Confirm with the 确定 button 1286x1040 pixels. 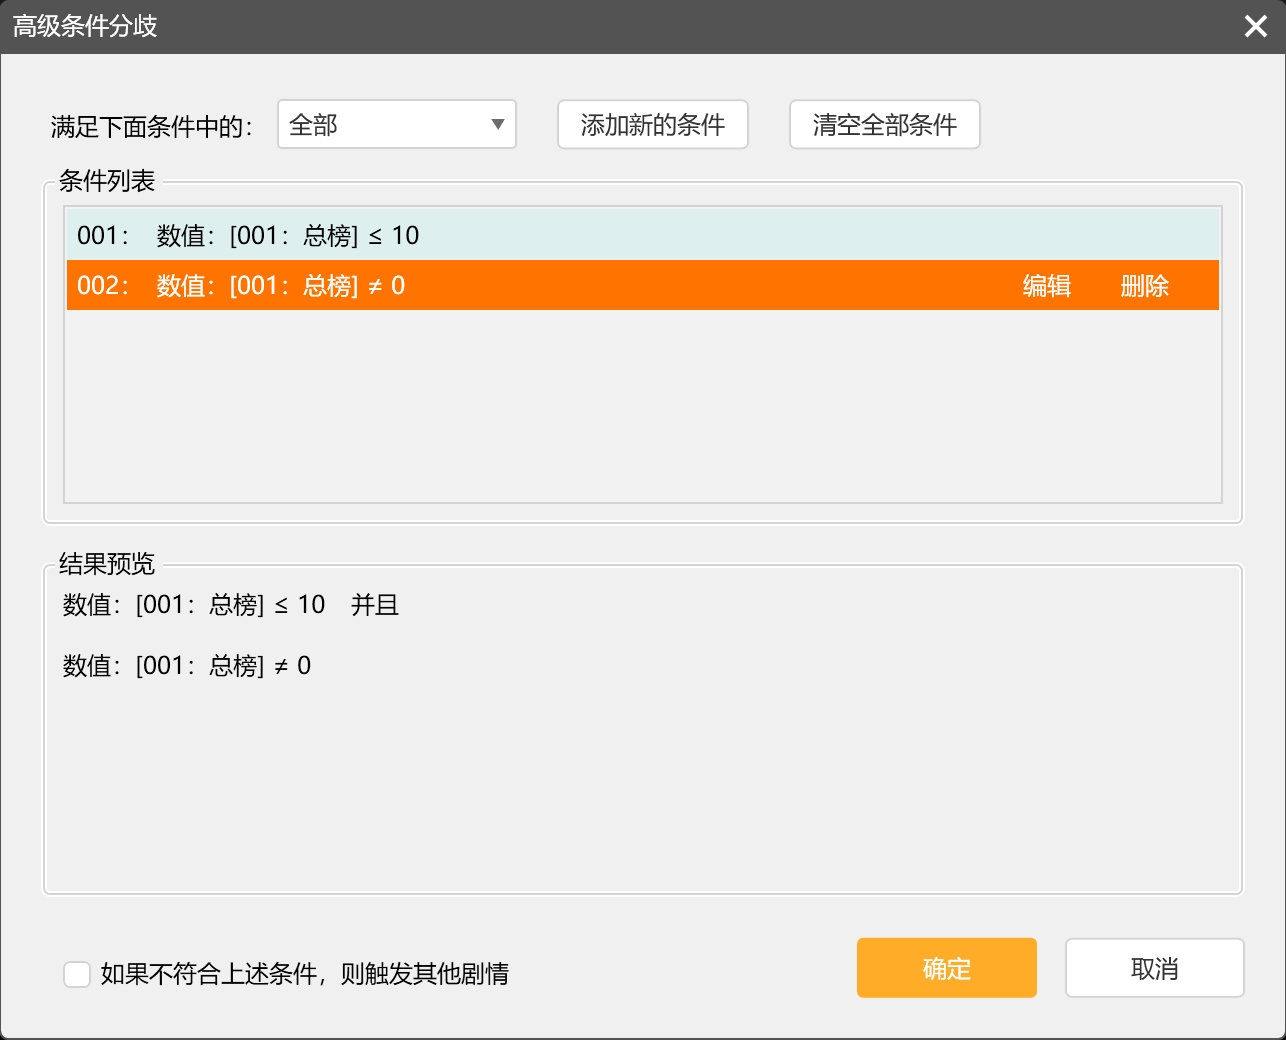click(x=946, y=968)
